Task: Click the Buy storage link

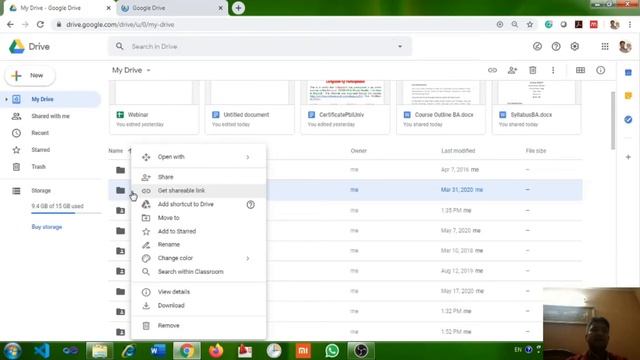Action: tap(47, 227)
